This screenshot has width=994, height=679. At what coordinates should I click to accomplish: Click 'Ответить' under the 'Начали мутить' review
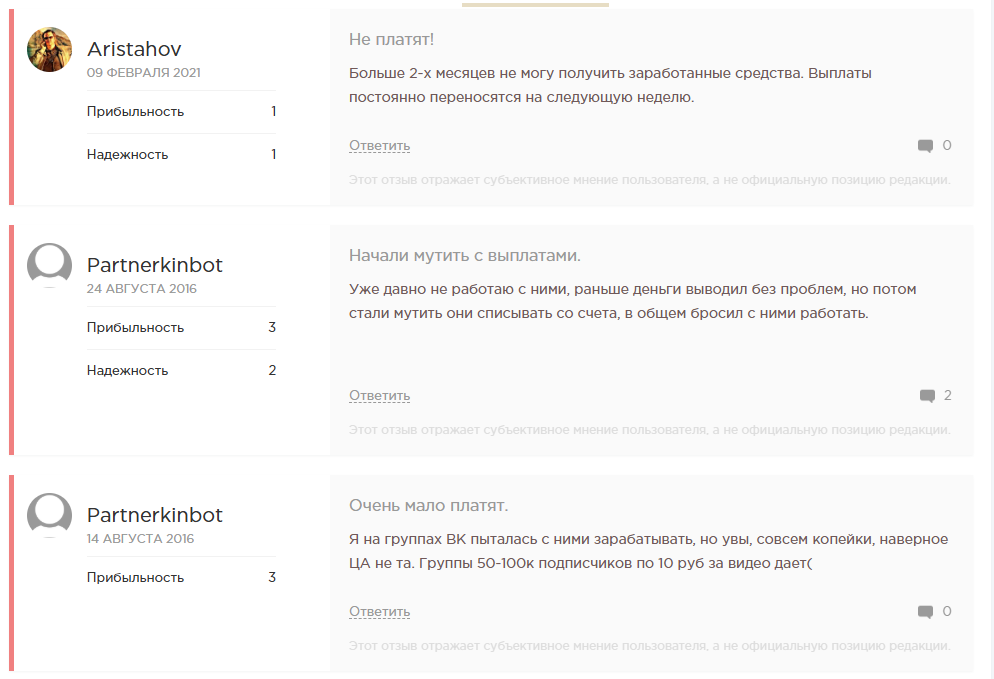(379, 396)
